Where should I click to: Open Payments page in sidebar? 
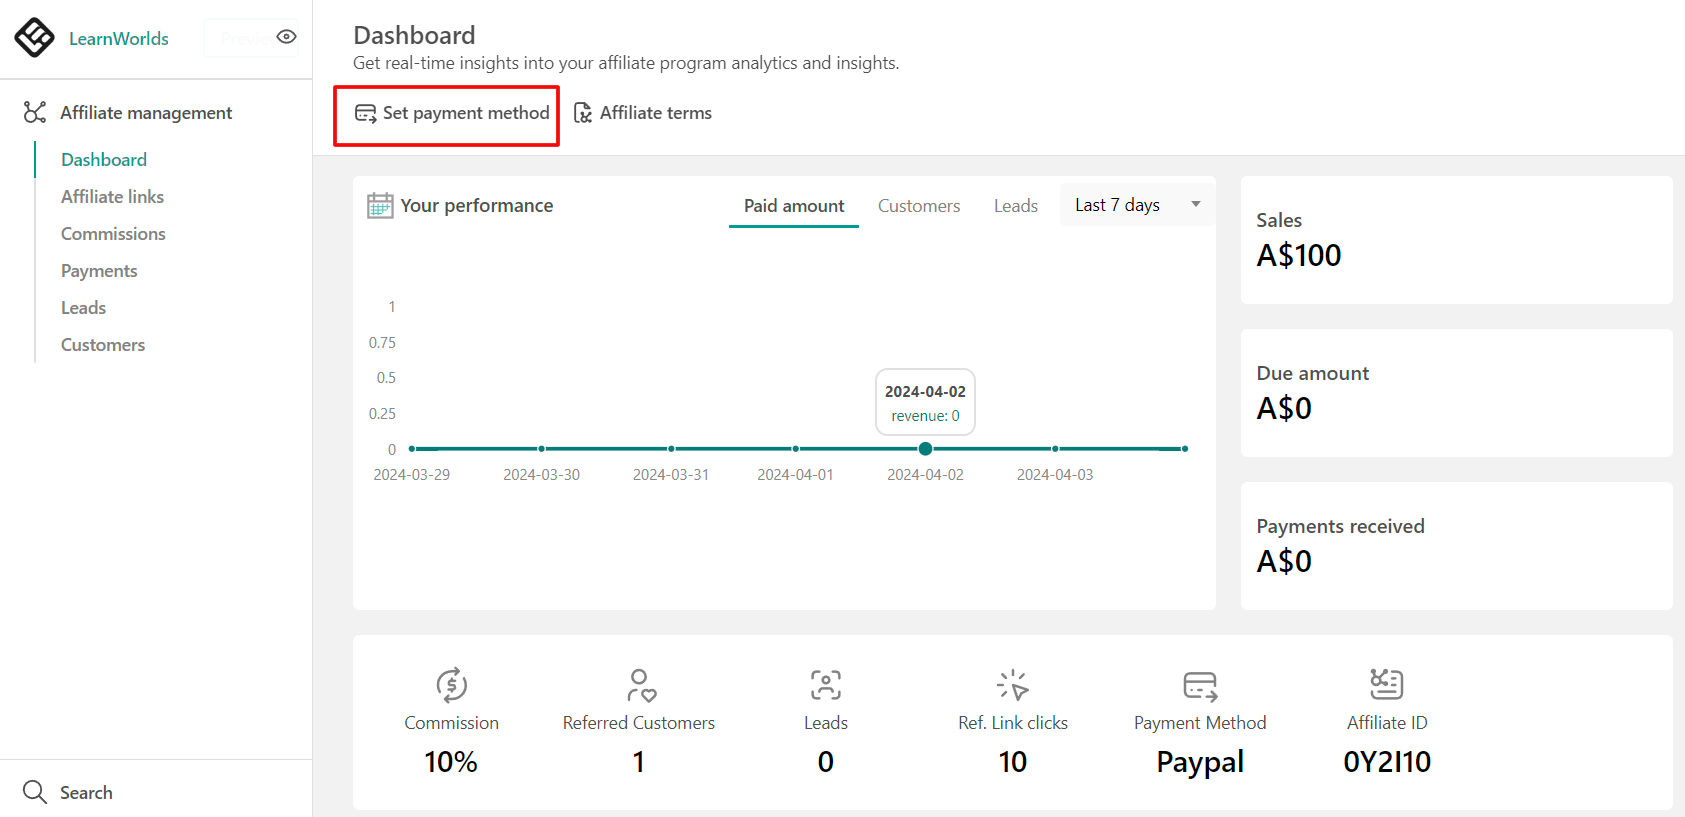[99, 271]
